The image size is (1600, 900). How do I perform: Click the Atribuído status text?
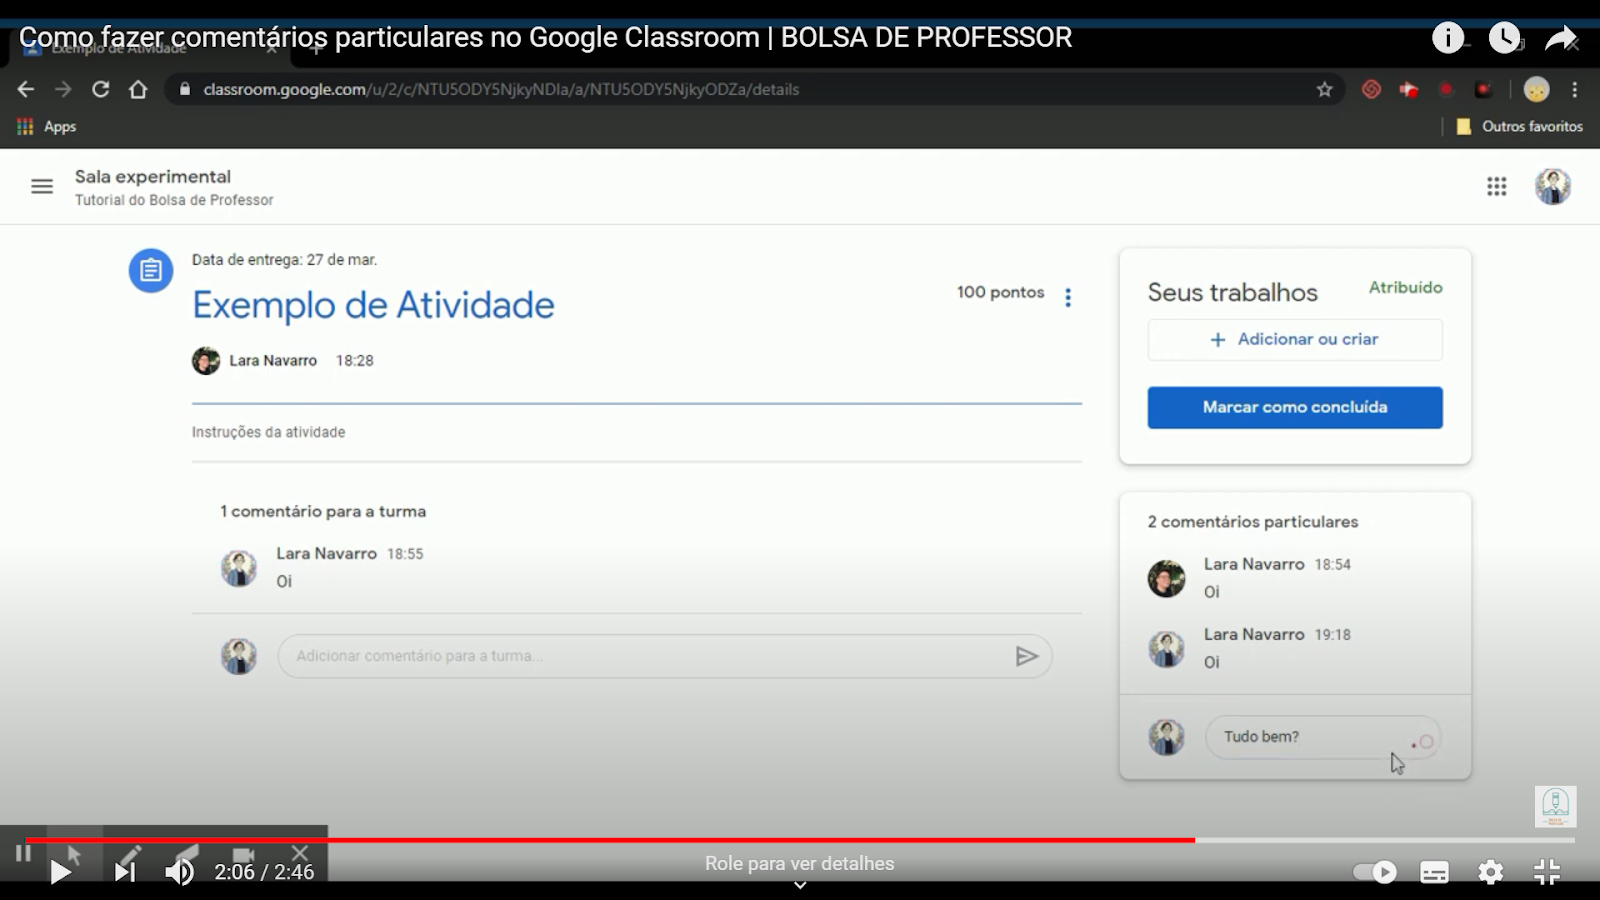tap(1406, 288)
